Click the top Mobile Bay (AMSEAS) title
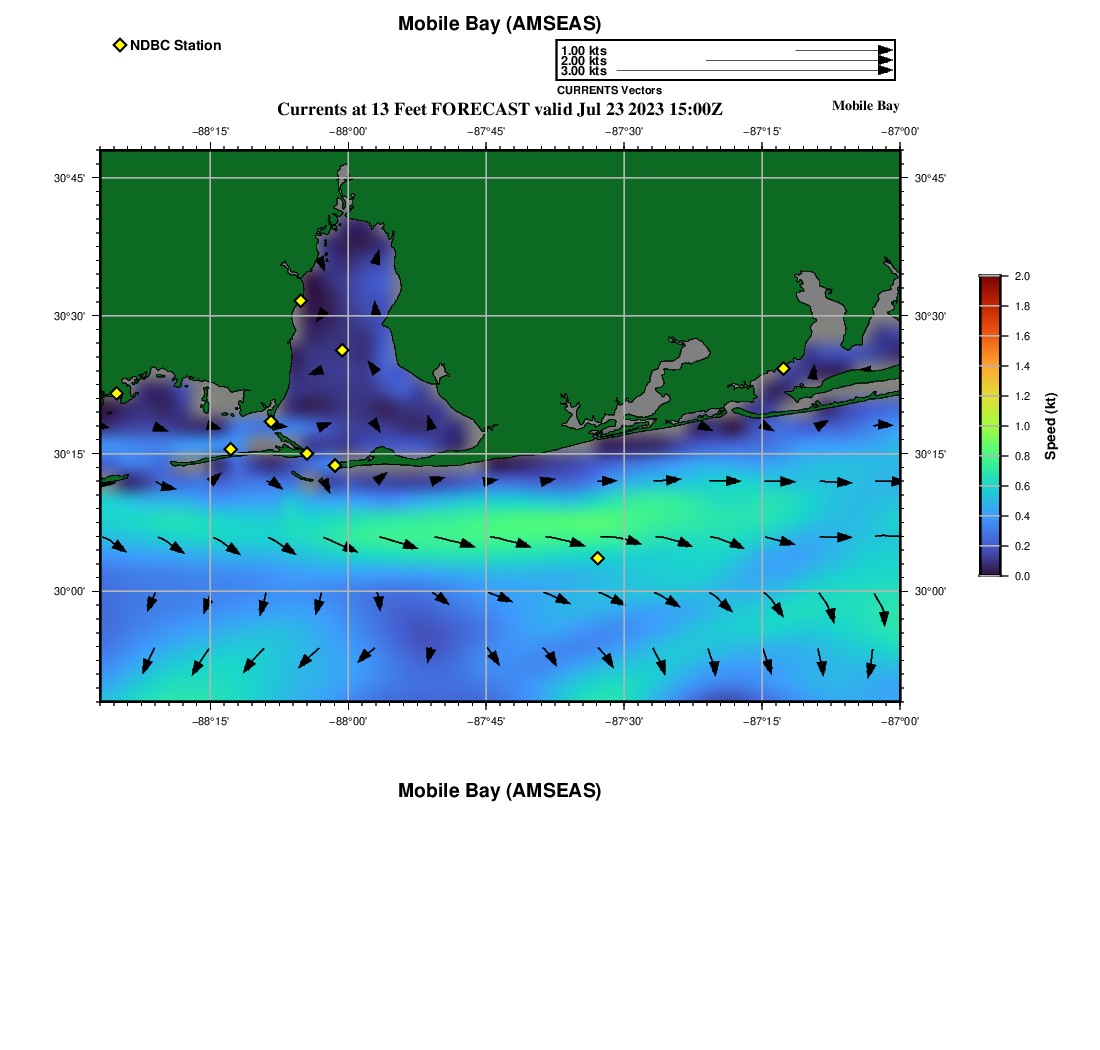Screen dimensions: 1100x1050 tap(499, 24)
